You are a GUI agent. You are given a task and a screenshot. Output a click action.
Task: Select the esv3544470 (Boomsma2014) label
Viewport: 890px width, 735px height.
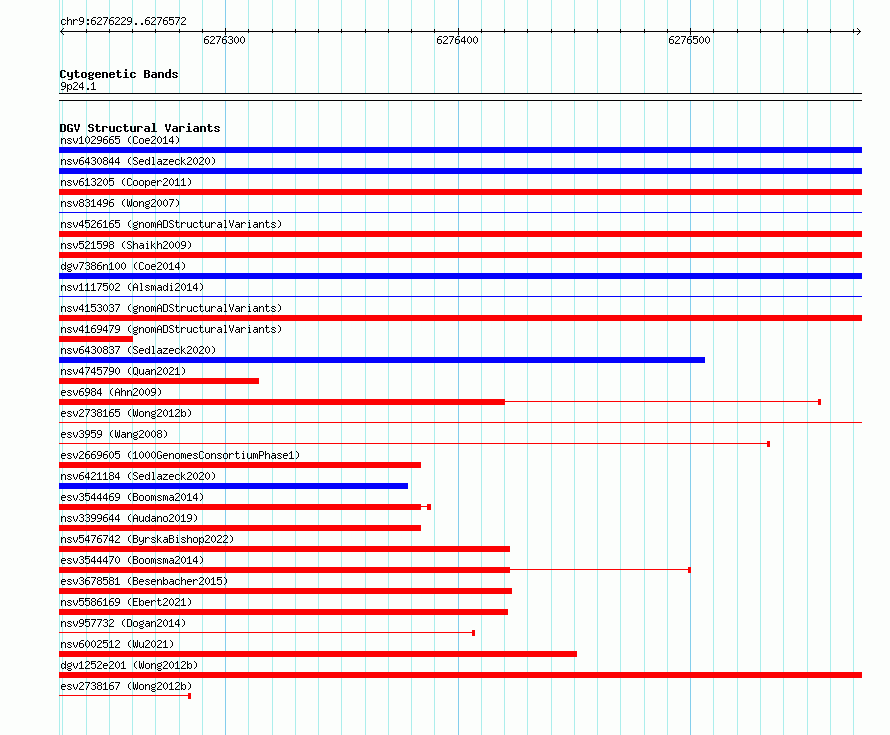132,560
